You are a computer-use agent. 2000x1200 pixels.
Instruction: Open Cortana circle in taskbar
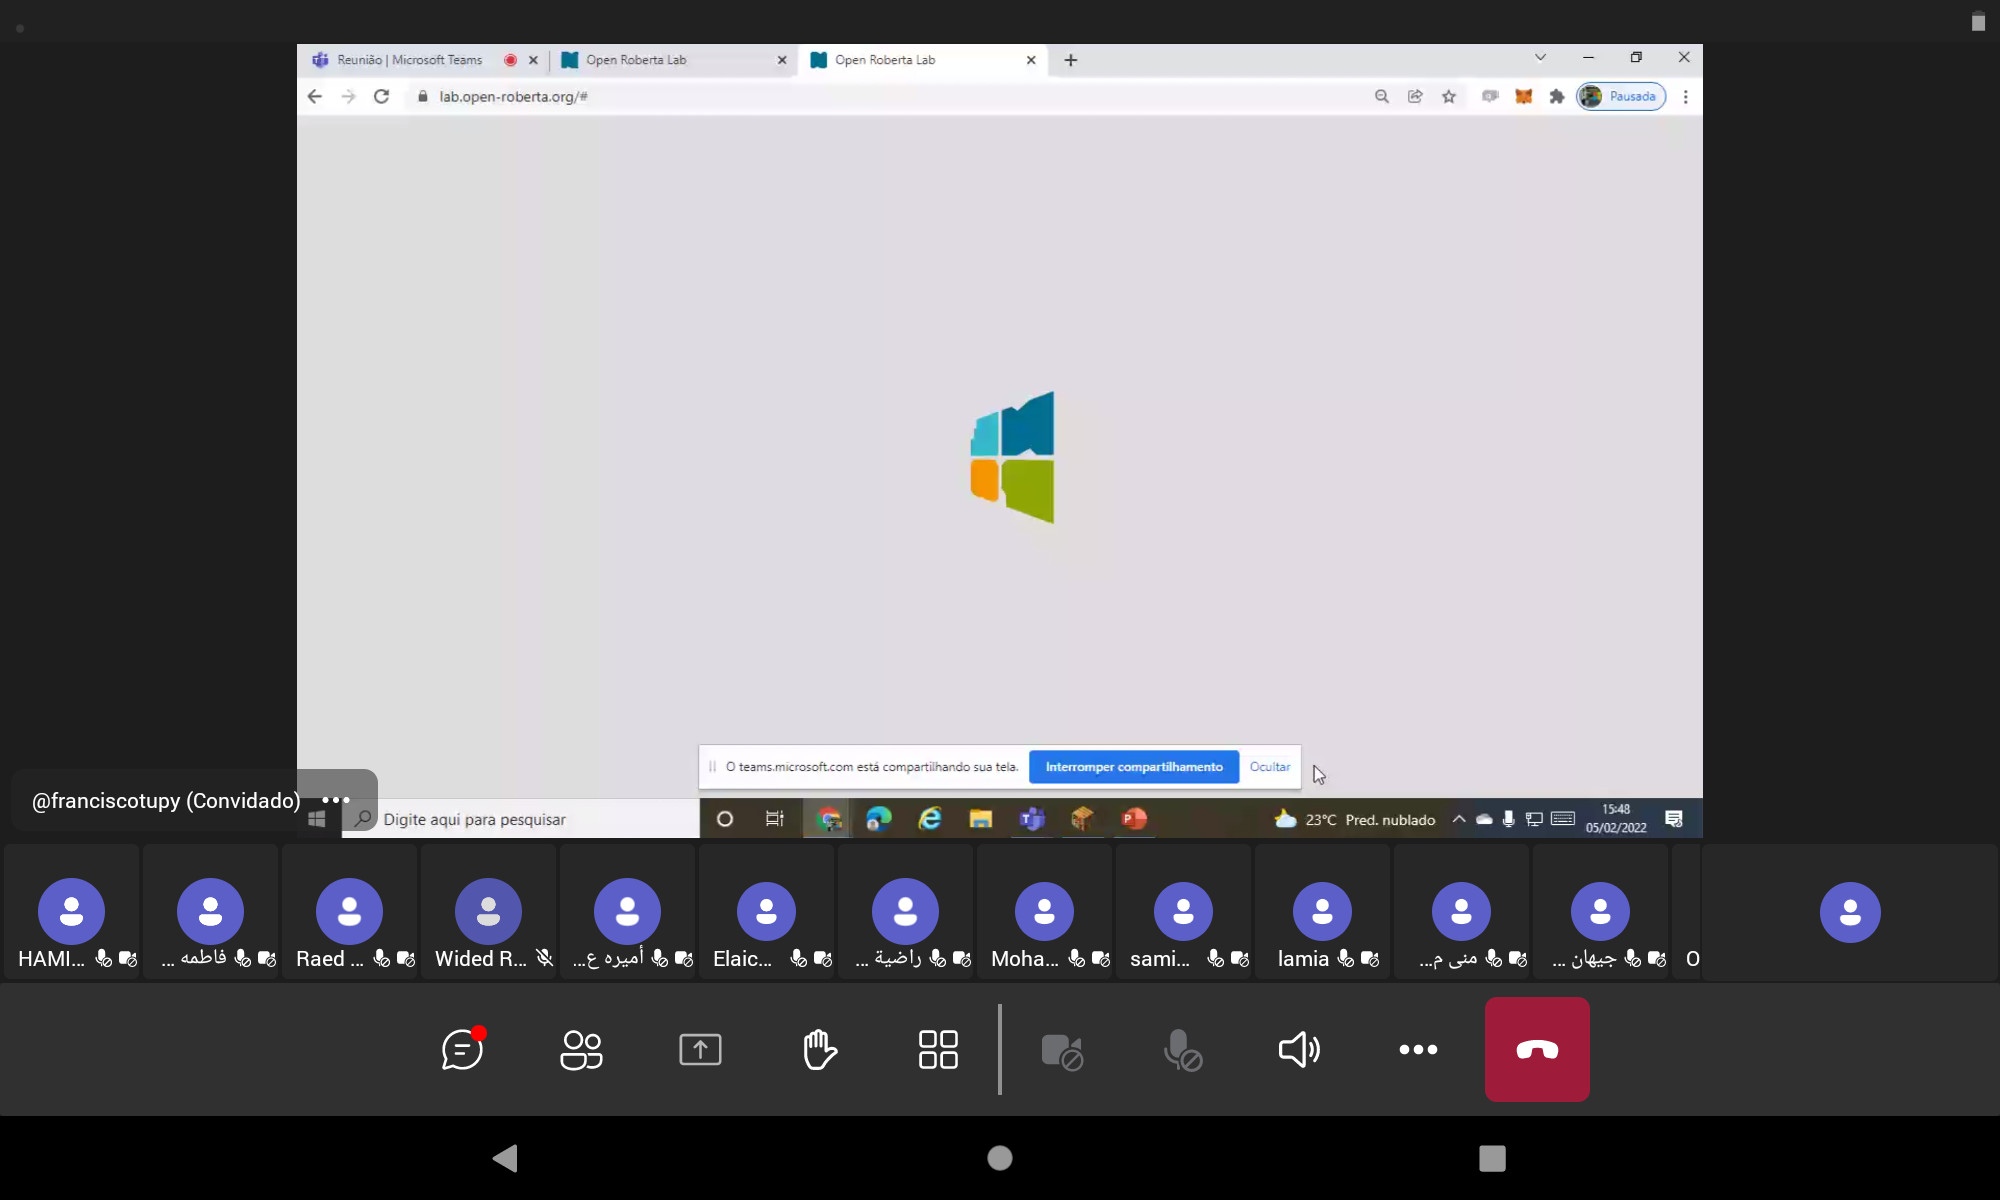(725, 819)
